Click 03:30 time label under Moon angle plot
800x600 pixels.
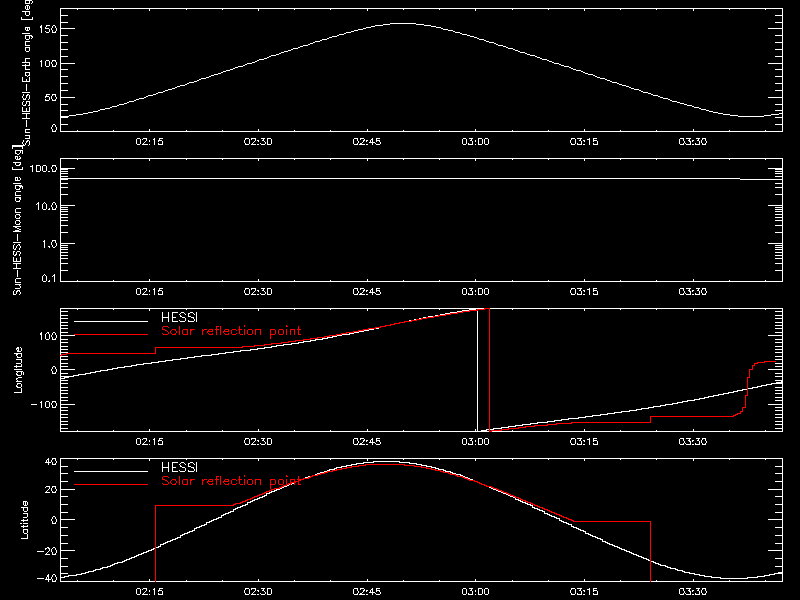(x=693, y=292)
